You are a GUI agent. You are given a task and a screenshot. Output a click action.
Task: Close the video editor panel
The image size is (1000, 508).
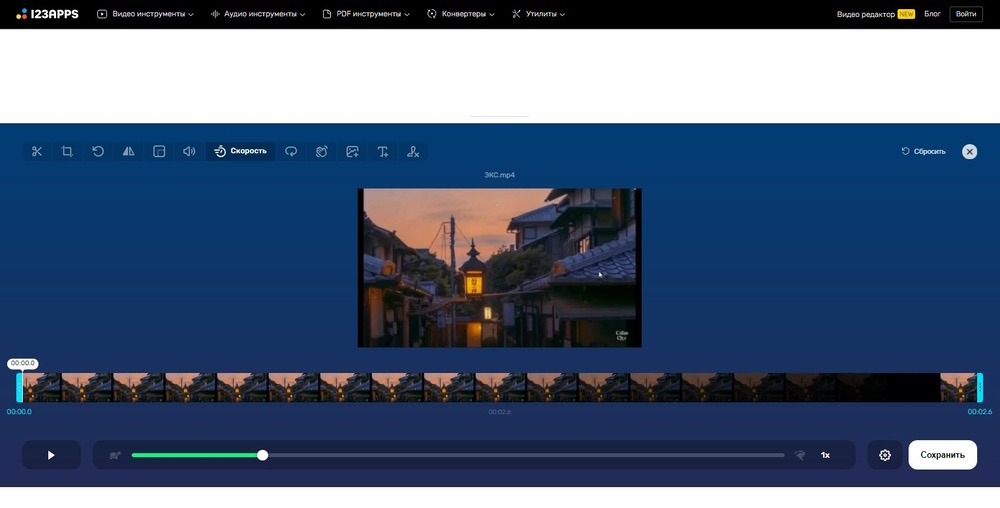click(x=969, y=152)
